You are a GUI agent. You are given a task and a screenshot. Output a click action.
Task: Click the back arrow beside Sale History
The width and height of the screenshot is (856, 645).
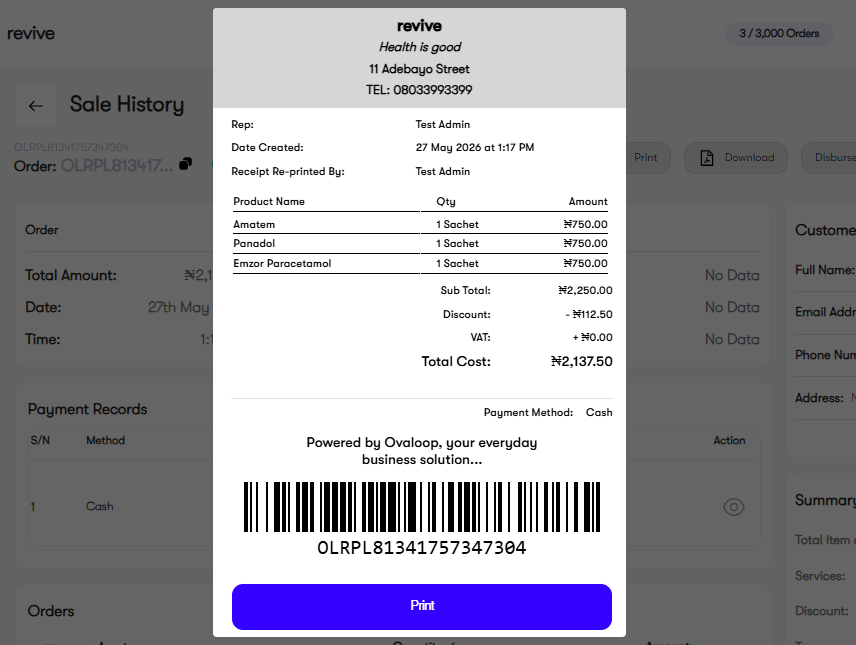tap(36, 106)
